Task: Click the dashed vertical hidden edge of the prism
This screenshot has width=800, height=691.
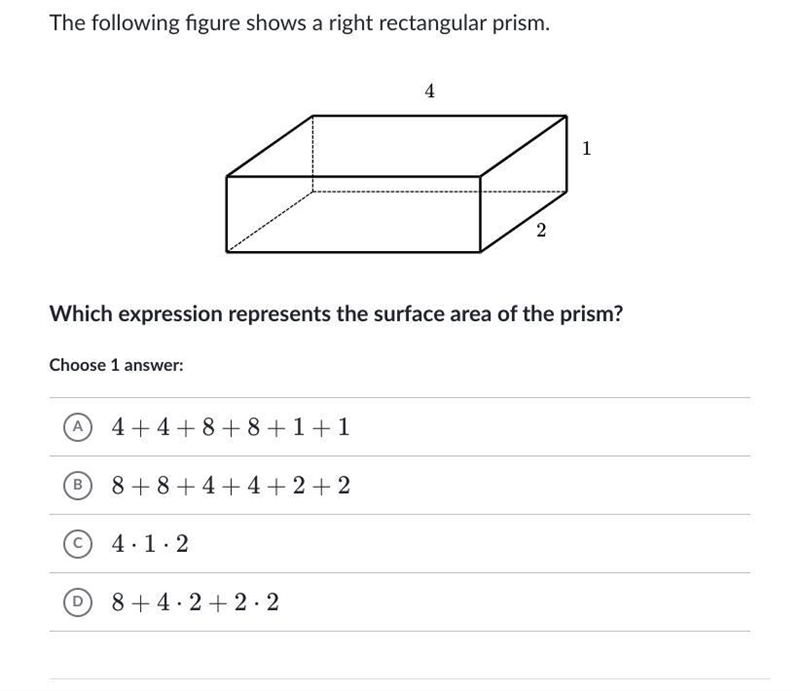Action: pyautogui.click(x=312, y=154)
